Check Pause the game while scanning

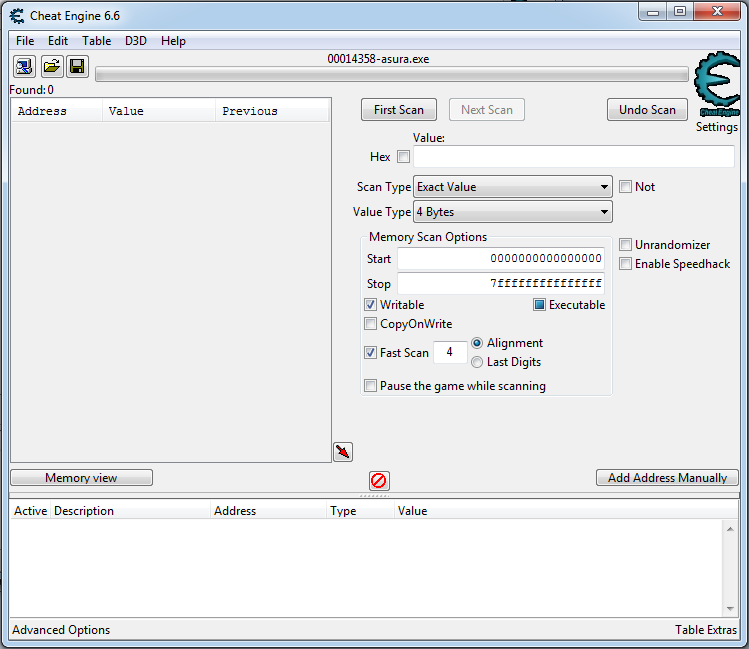coord(371,385)
